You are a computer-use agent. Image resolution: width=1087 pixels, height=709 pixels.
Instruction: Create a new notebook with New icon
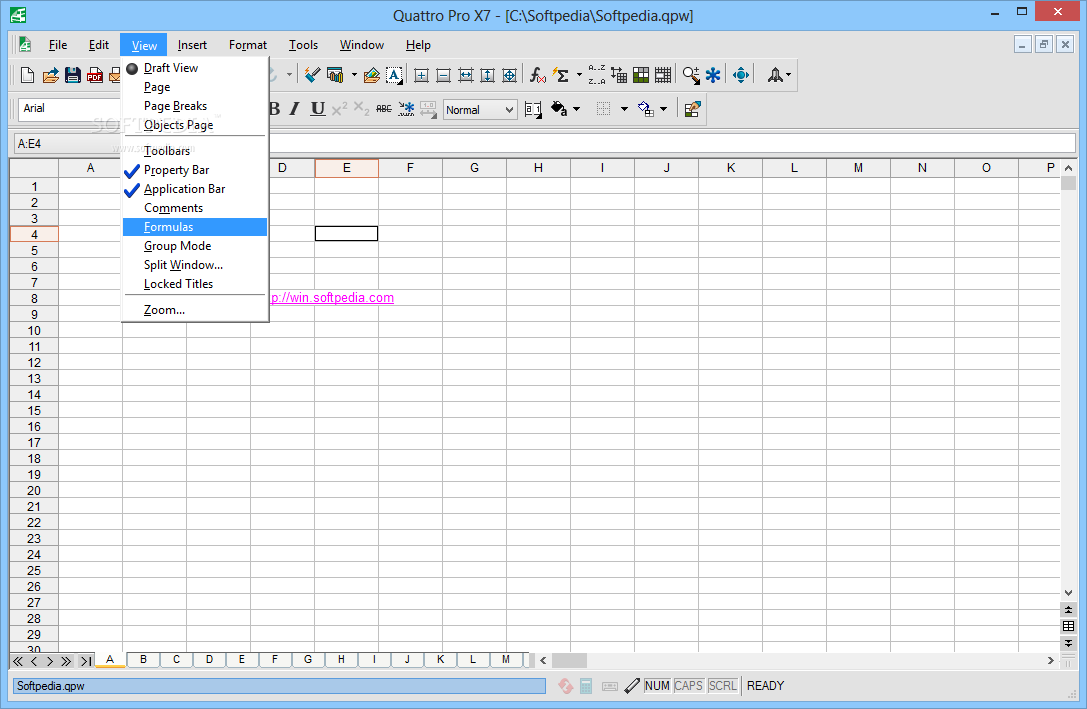(x=28, y=75)
